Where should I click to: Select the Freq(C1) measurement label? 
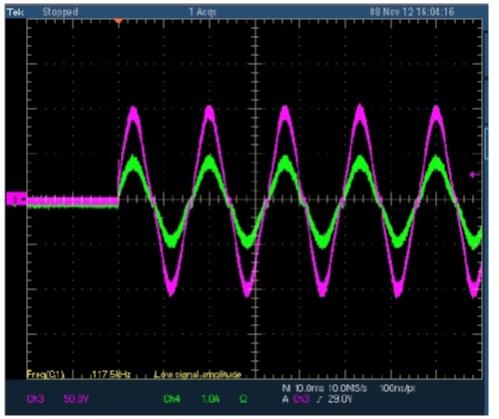click(45, 375)
